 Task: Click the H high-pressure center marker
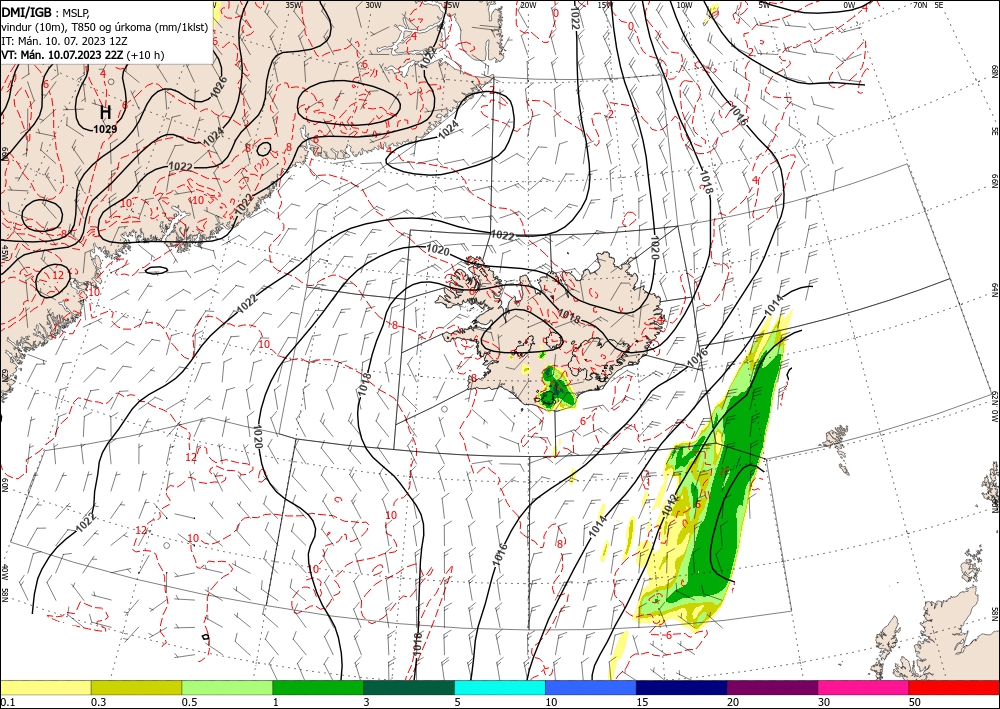(105, 112)
